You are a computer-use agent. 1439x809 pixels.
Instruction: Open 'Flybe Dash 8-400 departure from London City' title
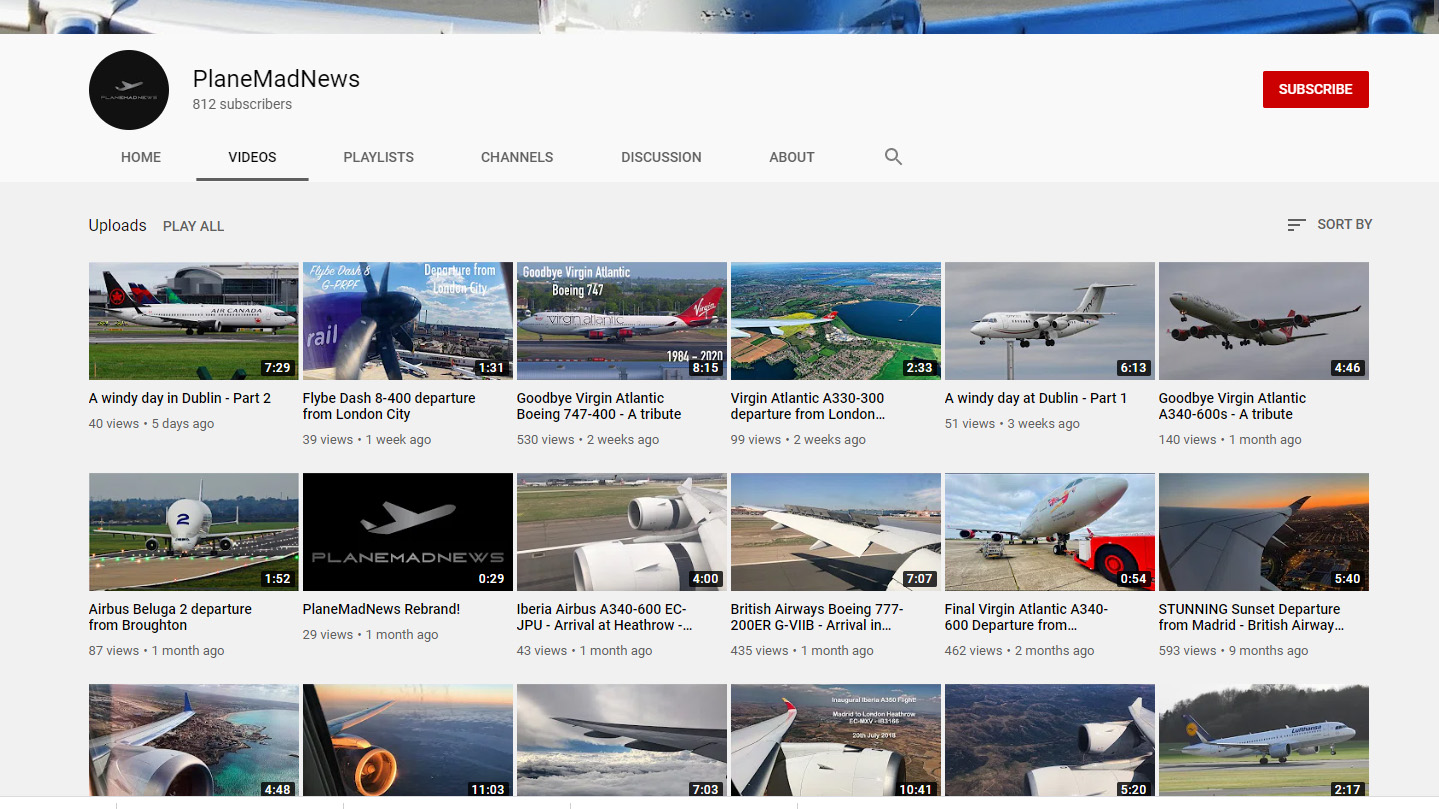[389, 406]
